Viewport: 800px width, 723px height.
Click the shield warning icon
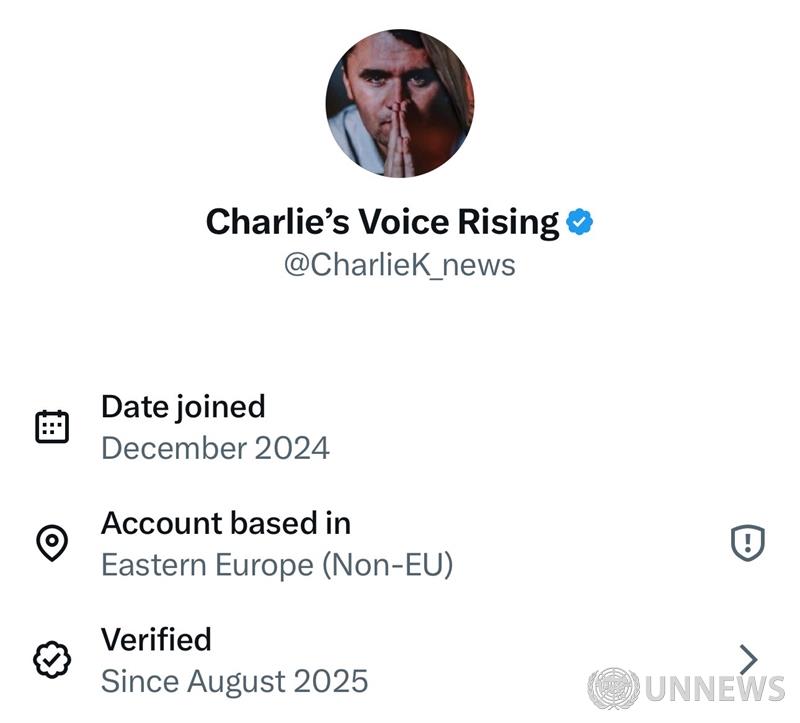[x=747, y=543]
